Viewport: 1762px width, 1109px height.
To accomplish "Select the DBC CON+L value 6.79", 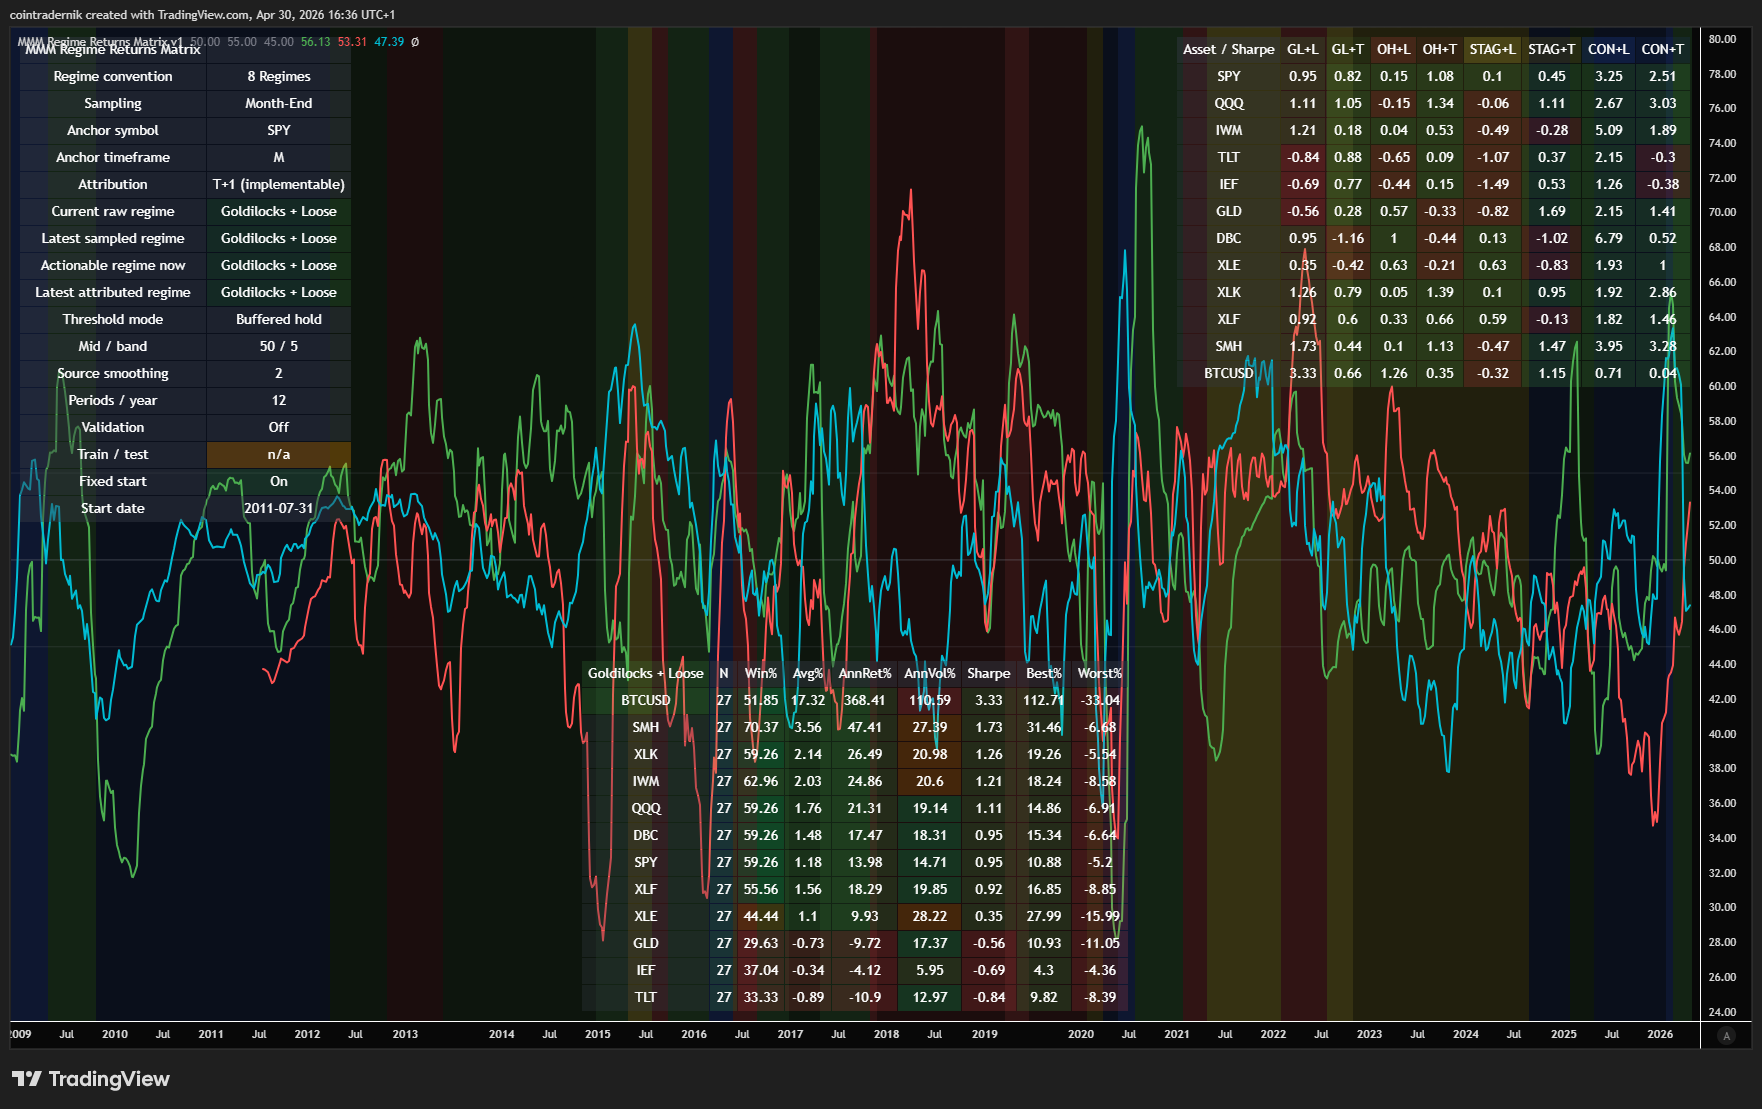I will click(x=1609, y=239).
